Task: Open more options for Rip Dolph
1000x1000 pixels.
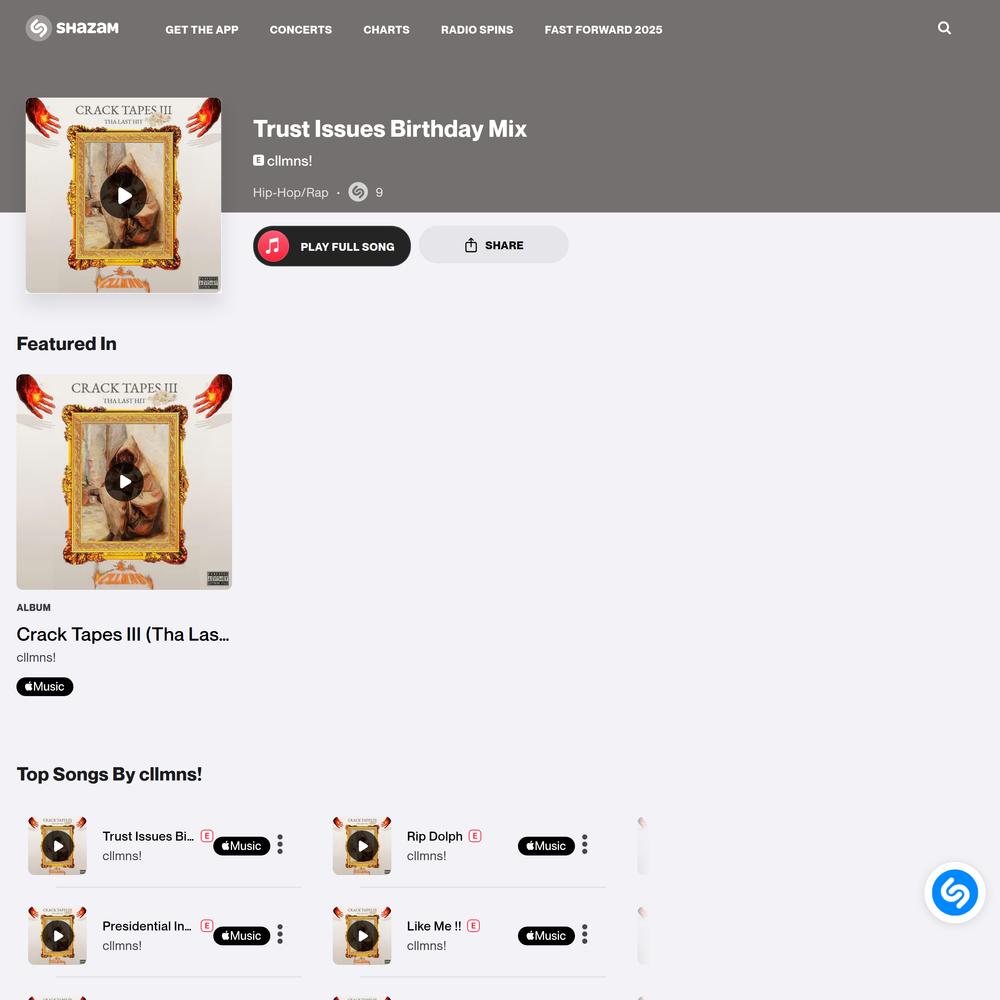Action: [584, 844]
